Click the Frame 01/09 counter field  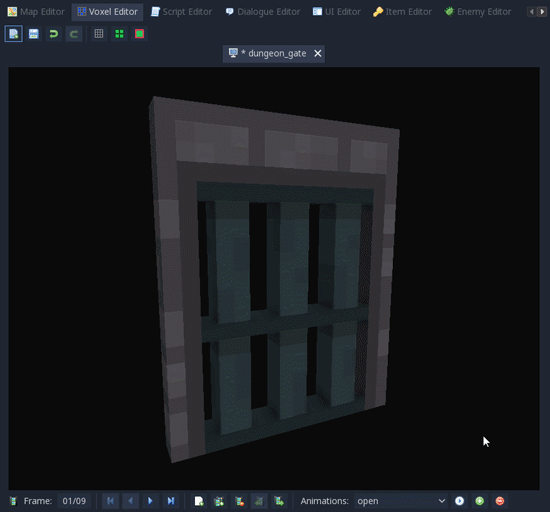click(x=74, y=501)
